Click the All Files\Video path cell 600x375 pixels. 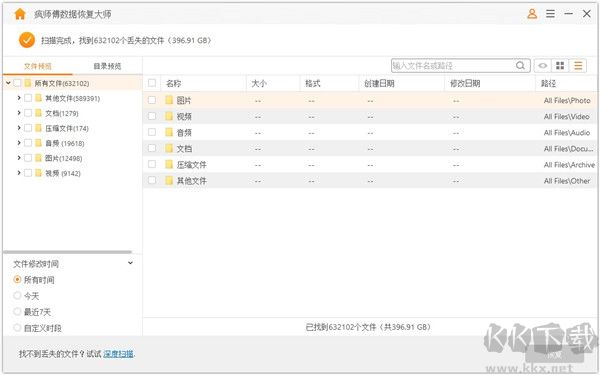pyautogui.click(x=566, y=117)
